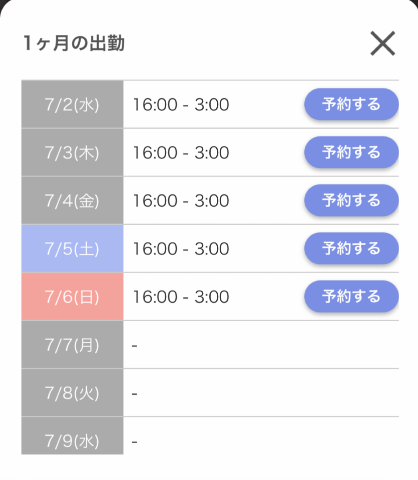Image resolution: width=418 pixels, height=480 pixels.
Task: Click the 16:00 - 3:00 time on 7/2
Action: click(x=181, y=105)
